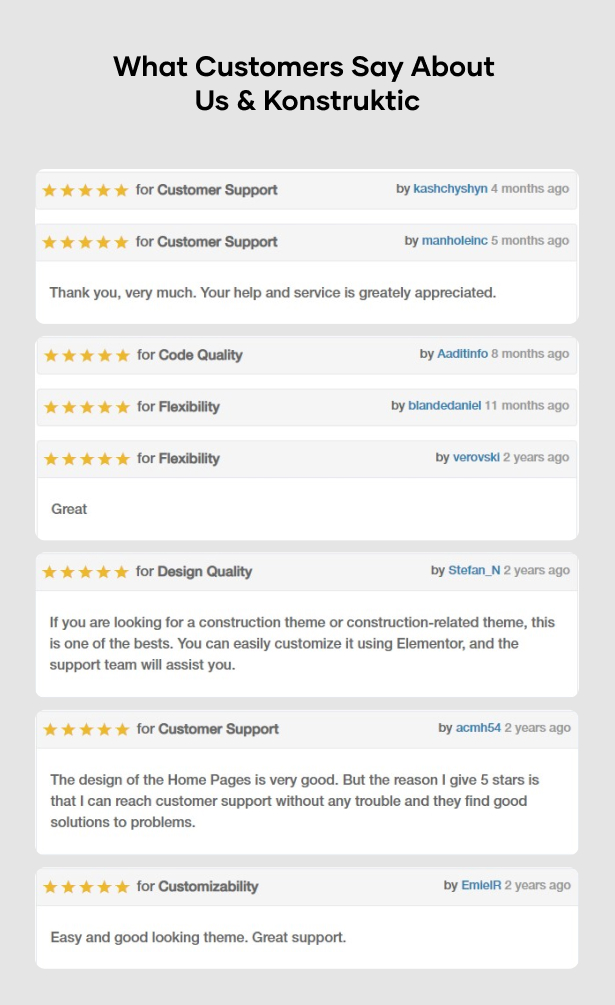Image resolution: width=615 pixels, height=1005 pixels.
Task: Open blandedaniel's user profile
Action: click(444, 406)
